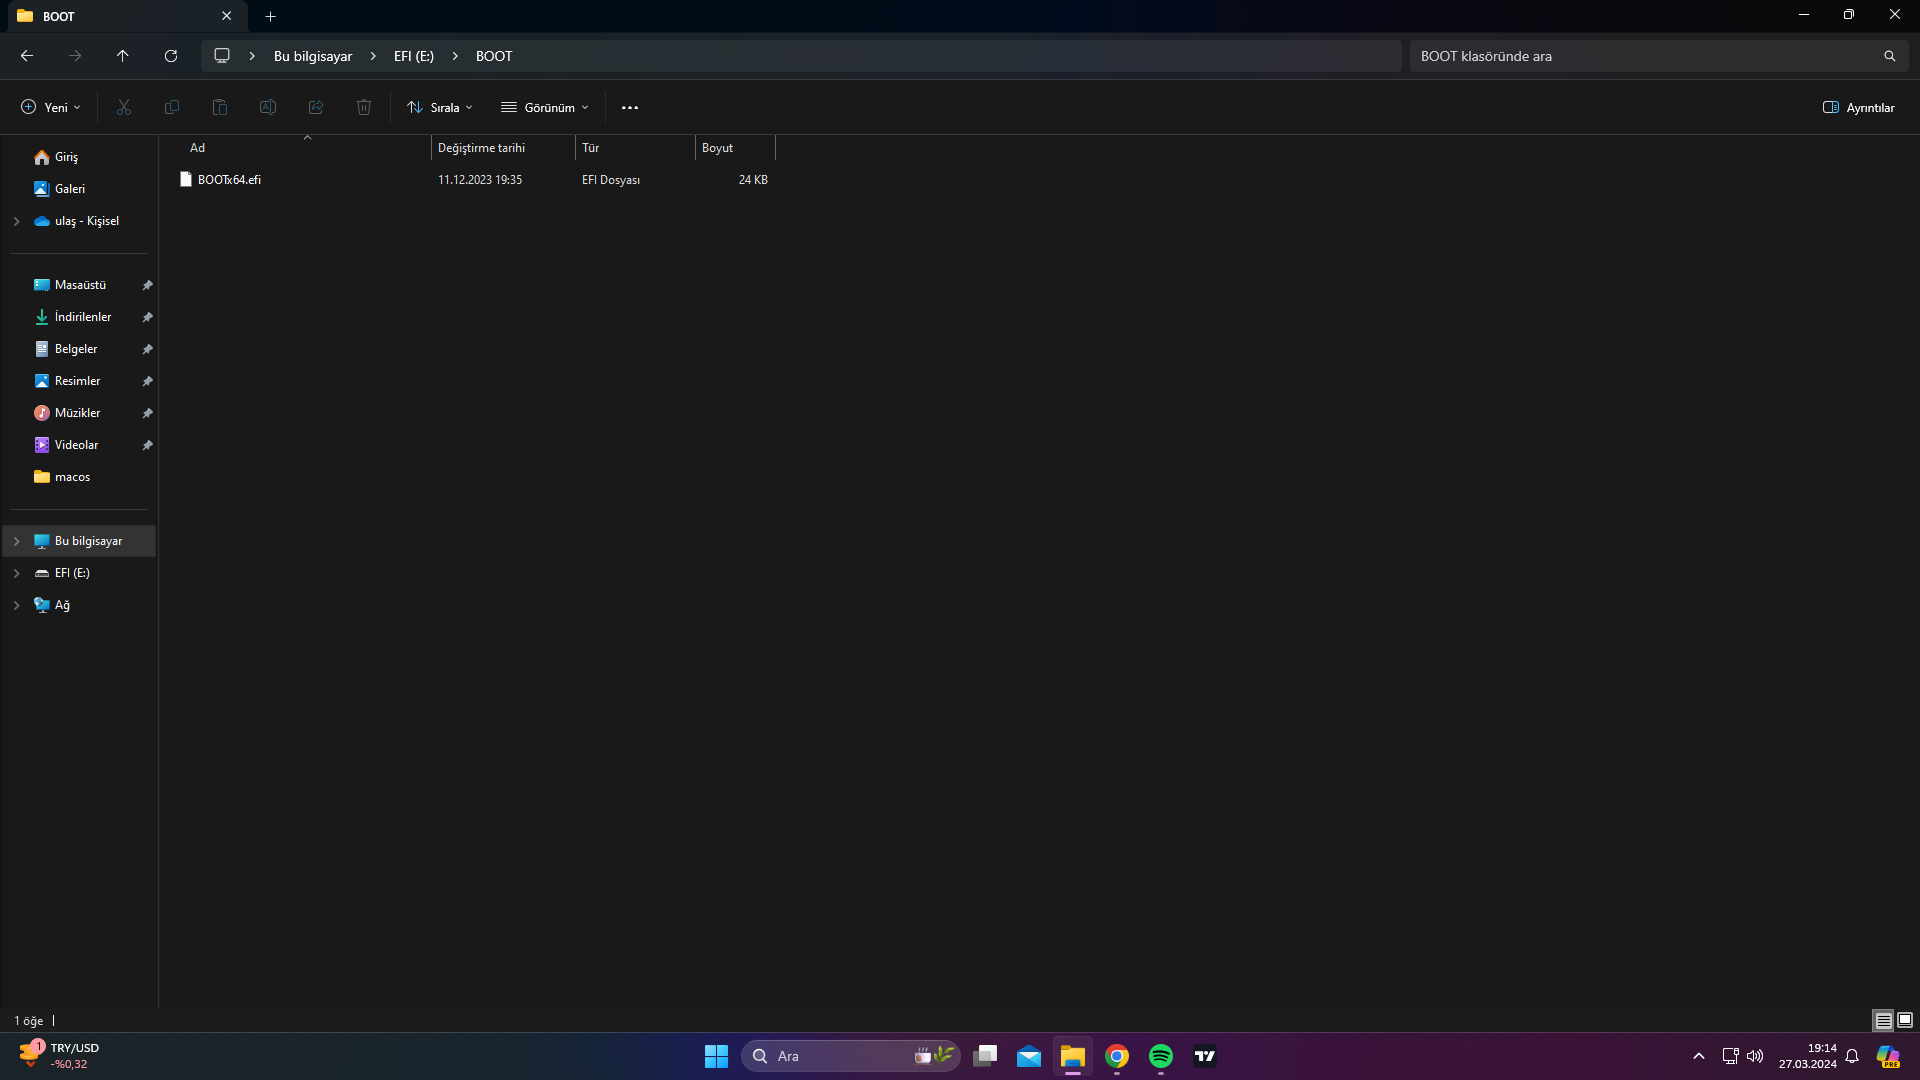Viewport: 1920px width, 1080px height.
Task: Open the Görünüm view dropdown
Action: point(545,107)
